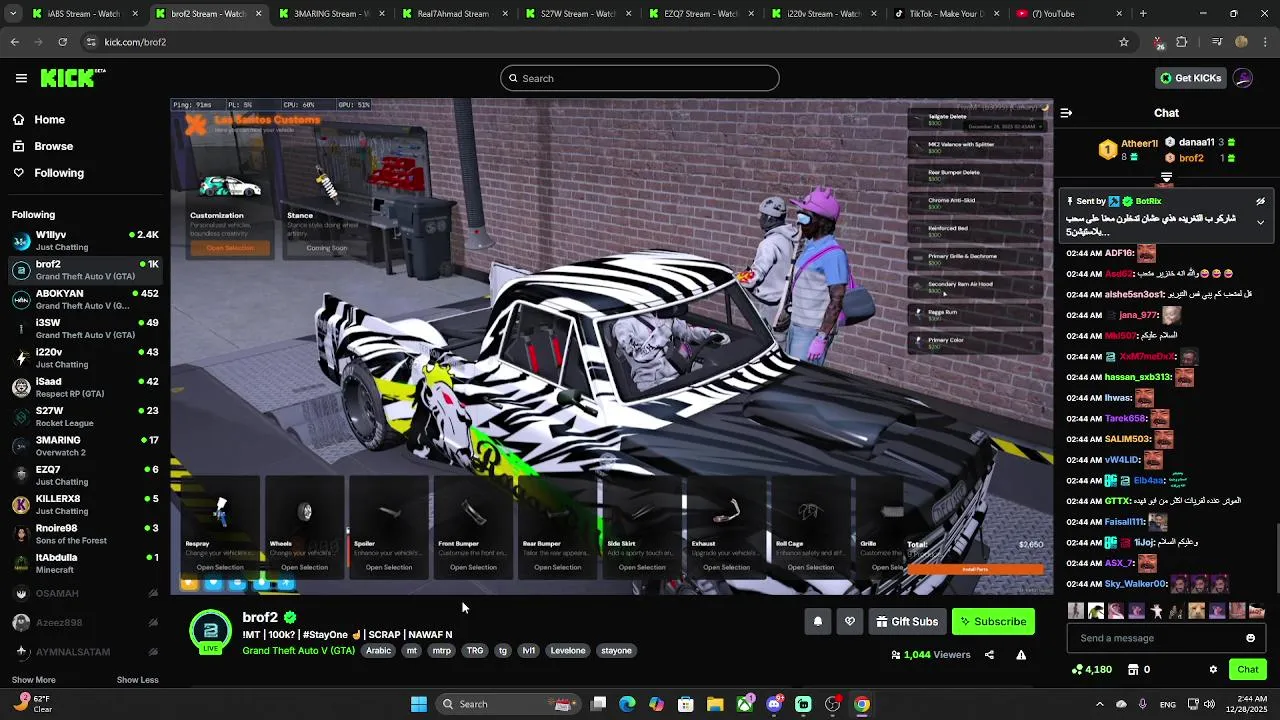Switch to the 3MARING Stream browser tab
This screenshot has width=1280, height=720.
[333, 14]
